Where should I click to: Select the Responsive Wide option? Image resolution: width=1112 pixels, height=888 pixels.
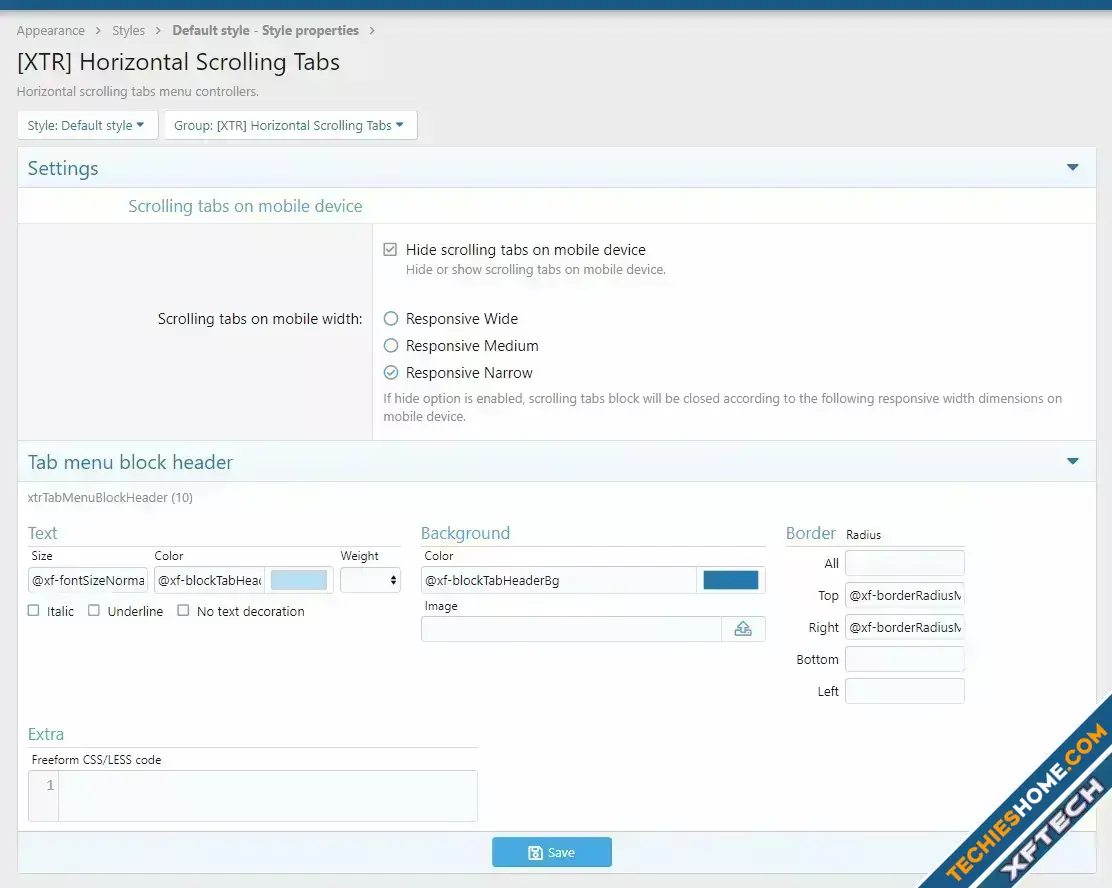pos(391,319)
